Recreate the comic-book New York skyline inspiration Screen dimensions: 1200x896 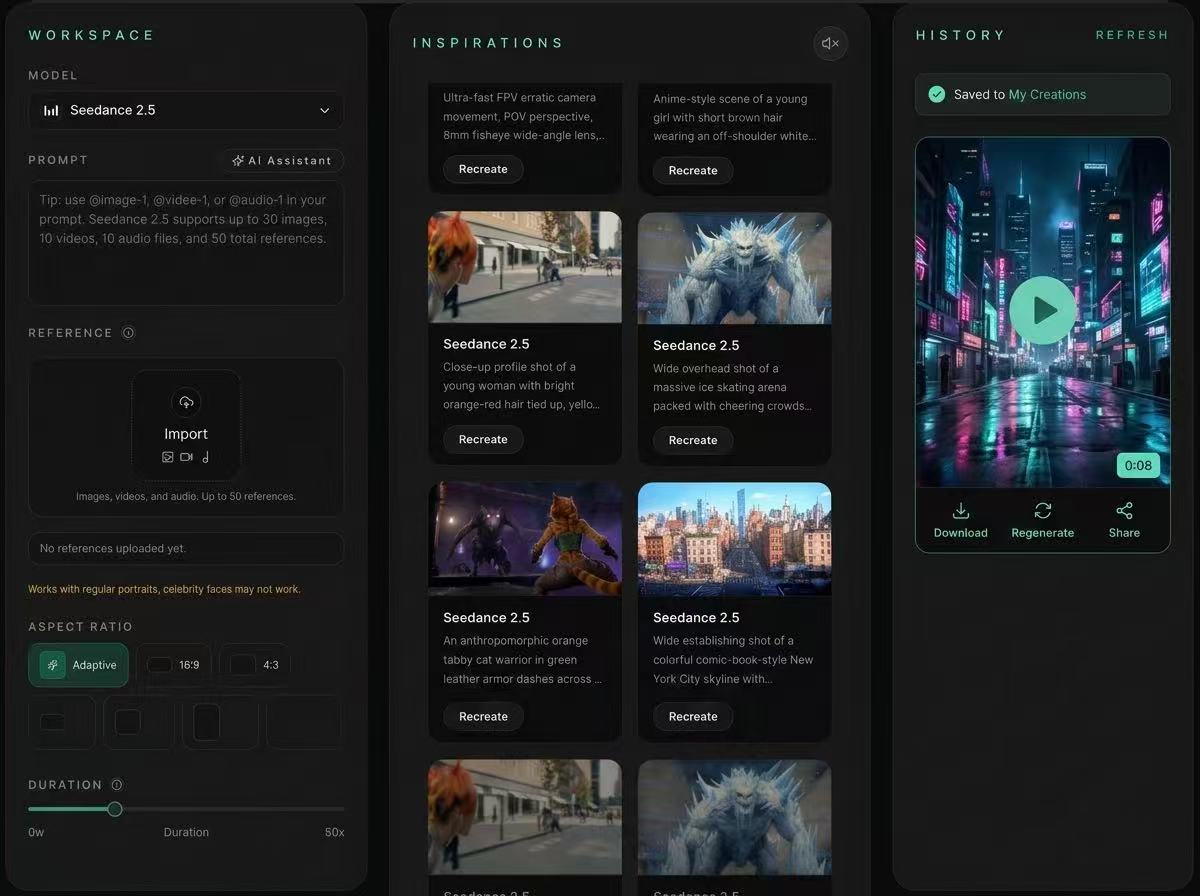(693, 716)
